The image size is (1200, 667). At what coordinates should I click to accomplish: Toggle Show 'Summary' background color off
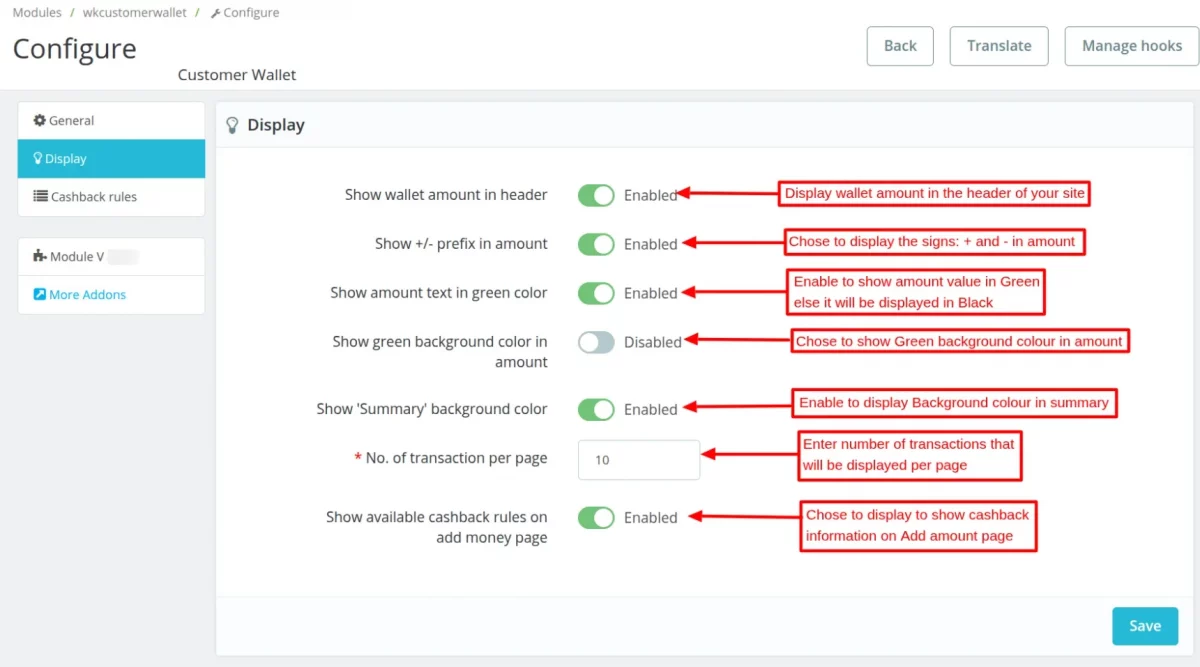click(x=596, y=409)
